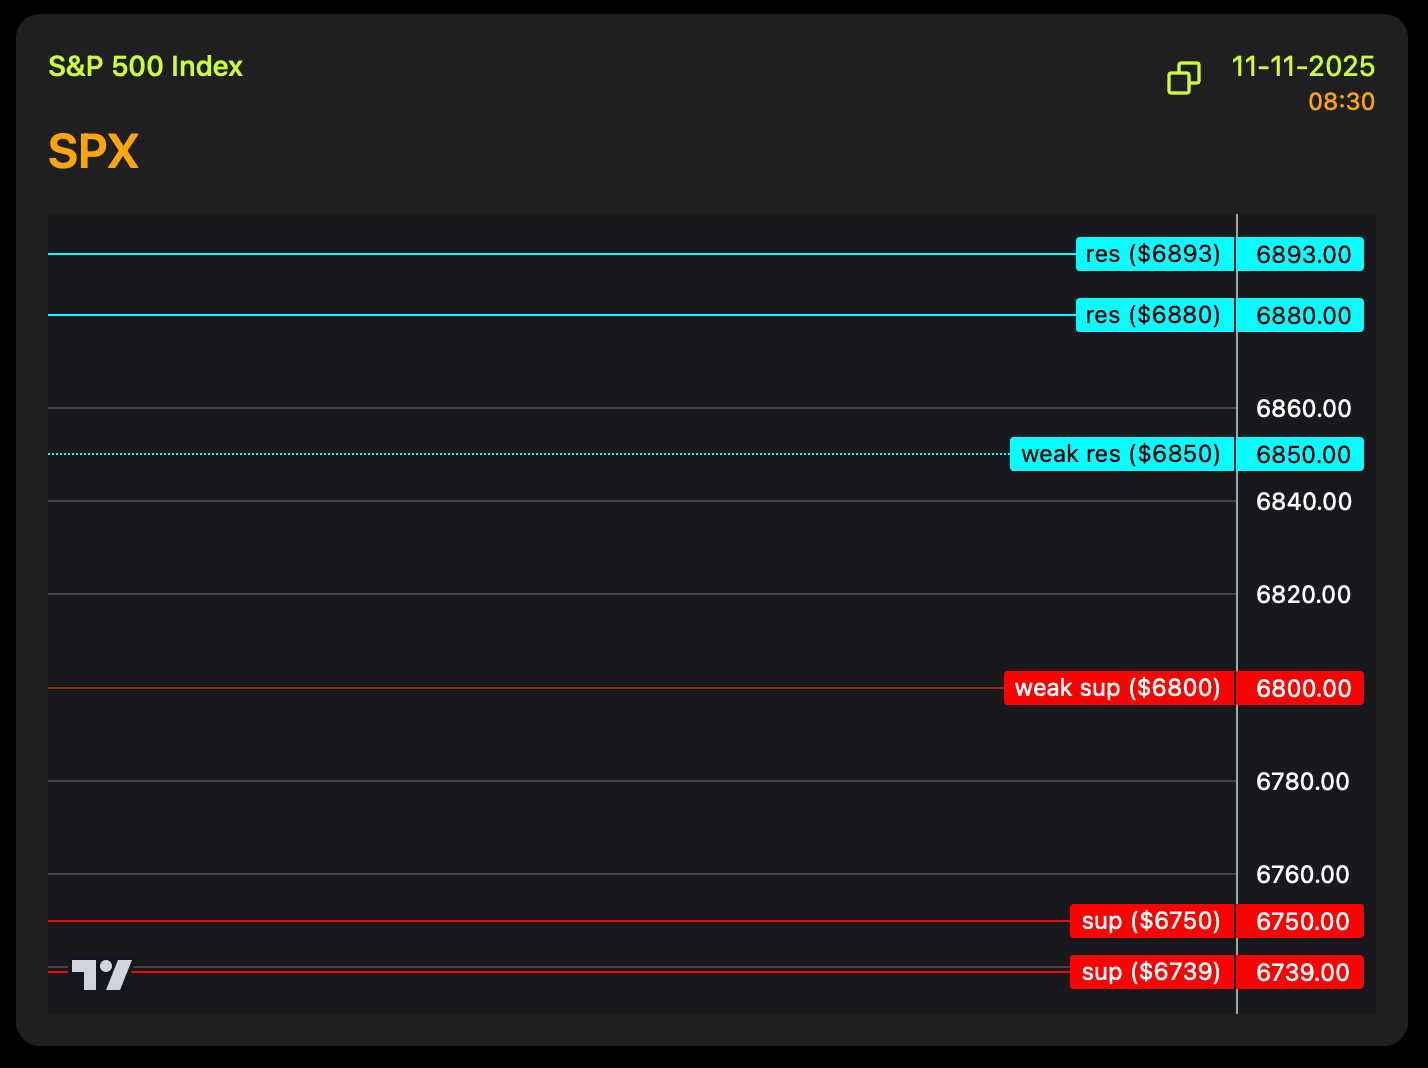
Task: Click the 6850.00 price axis tag
Action: (1302, 455)
